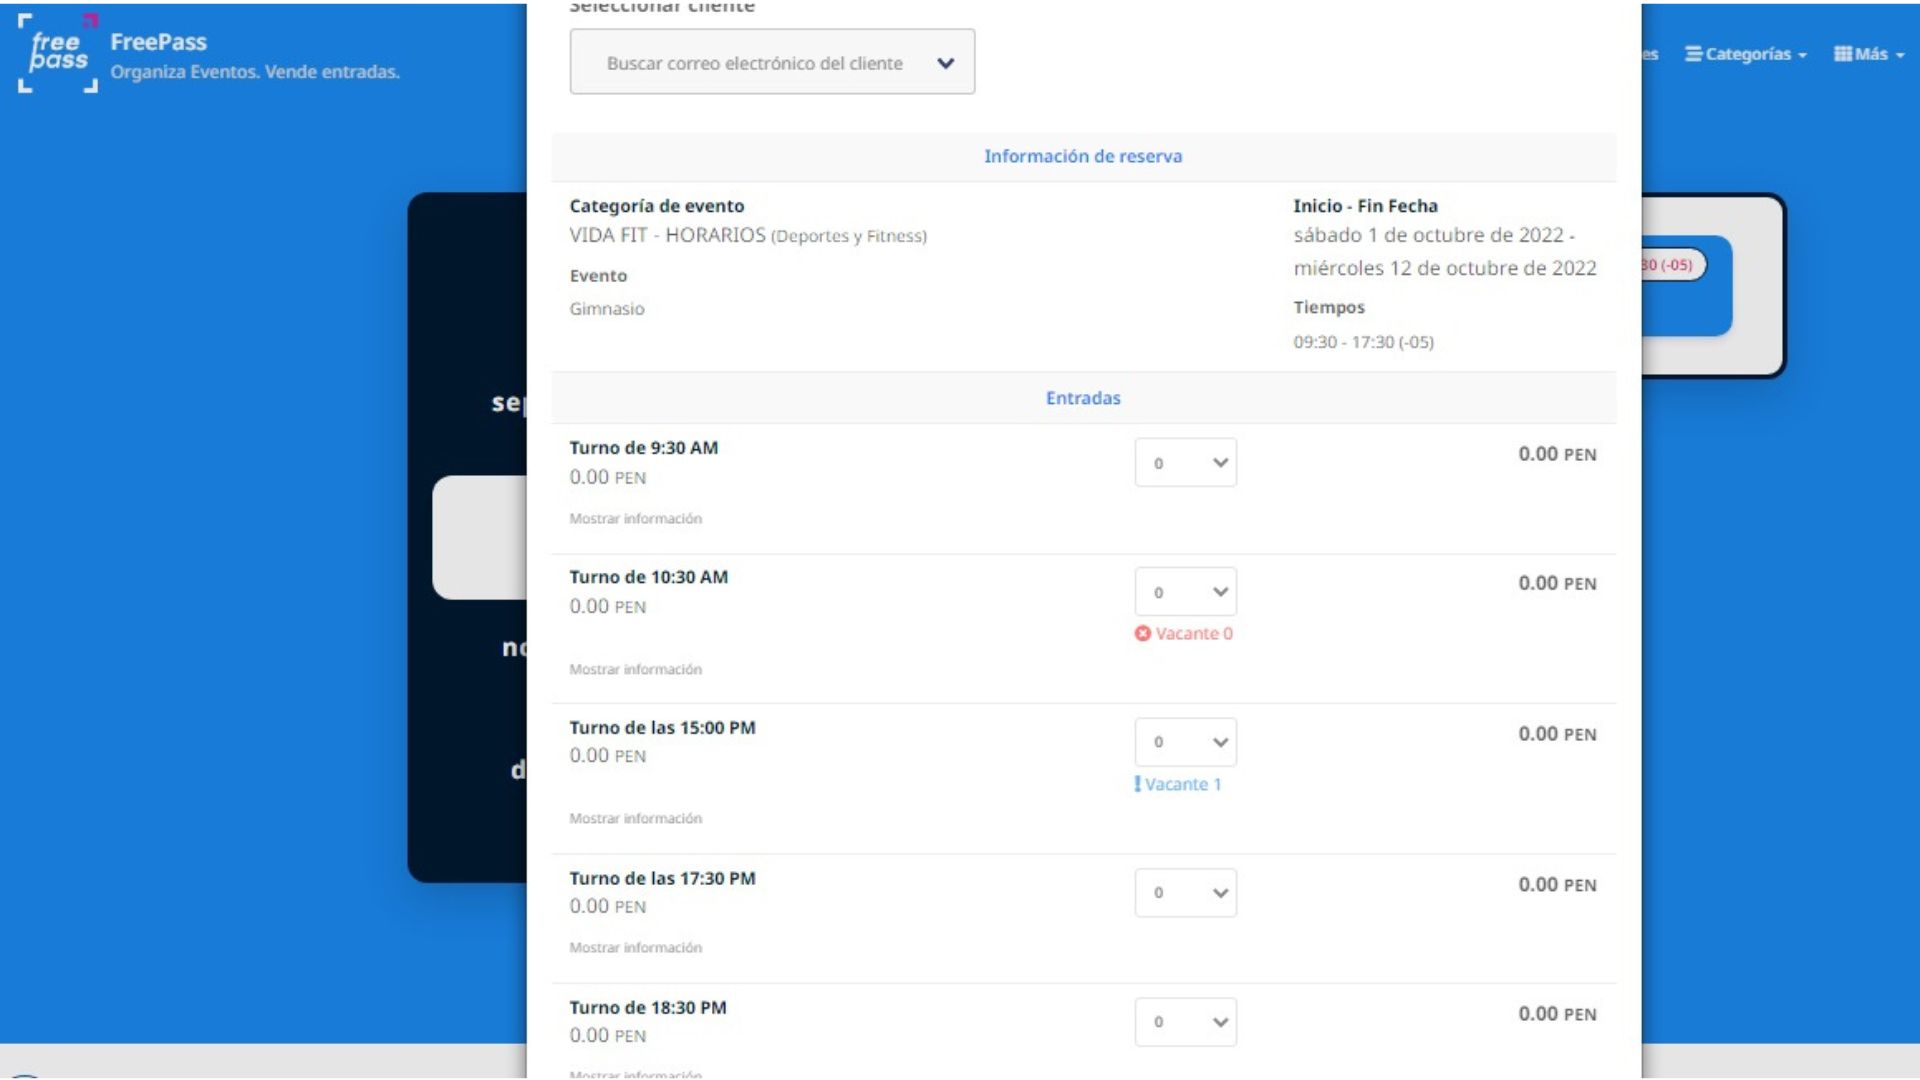Click Mostrar información under Turno de las 17:30 PM
This screenshot has height=1080, width=1920.
tap(635, 947)
